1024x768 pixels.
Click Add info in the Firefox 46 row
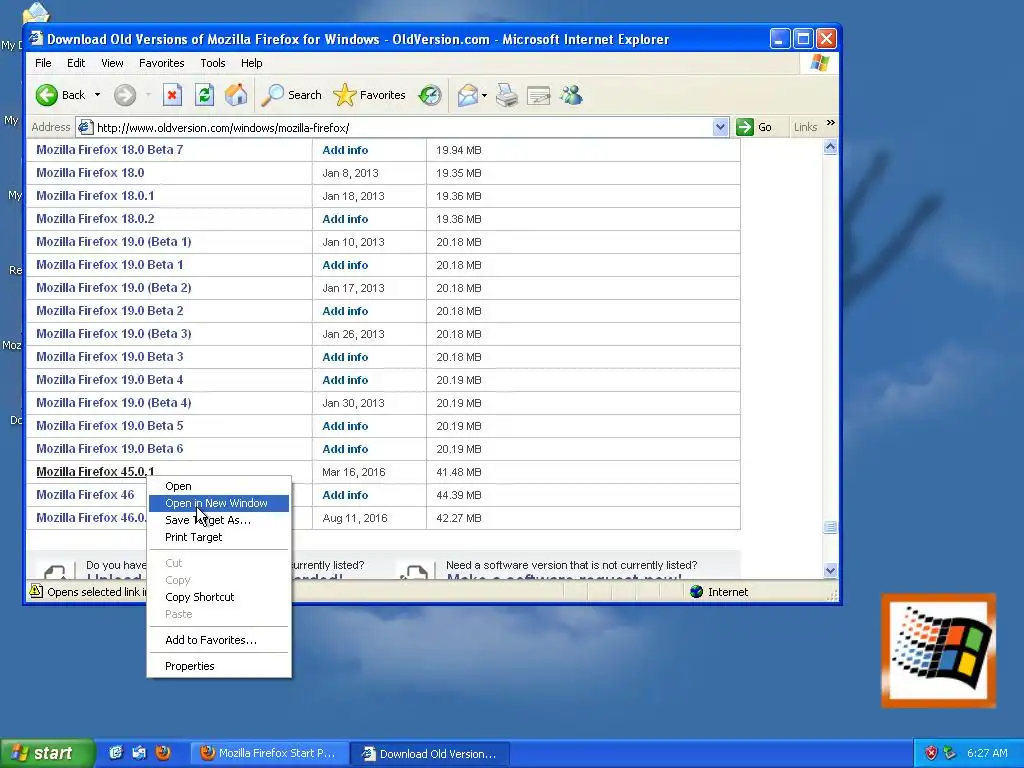tap(345, 495)
